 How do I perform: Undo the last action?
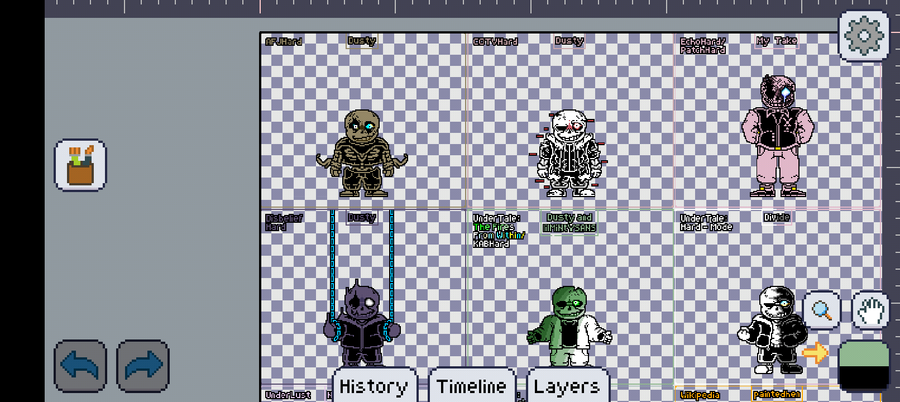pos(80,366)
